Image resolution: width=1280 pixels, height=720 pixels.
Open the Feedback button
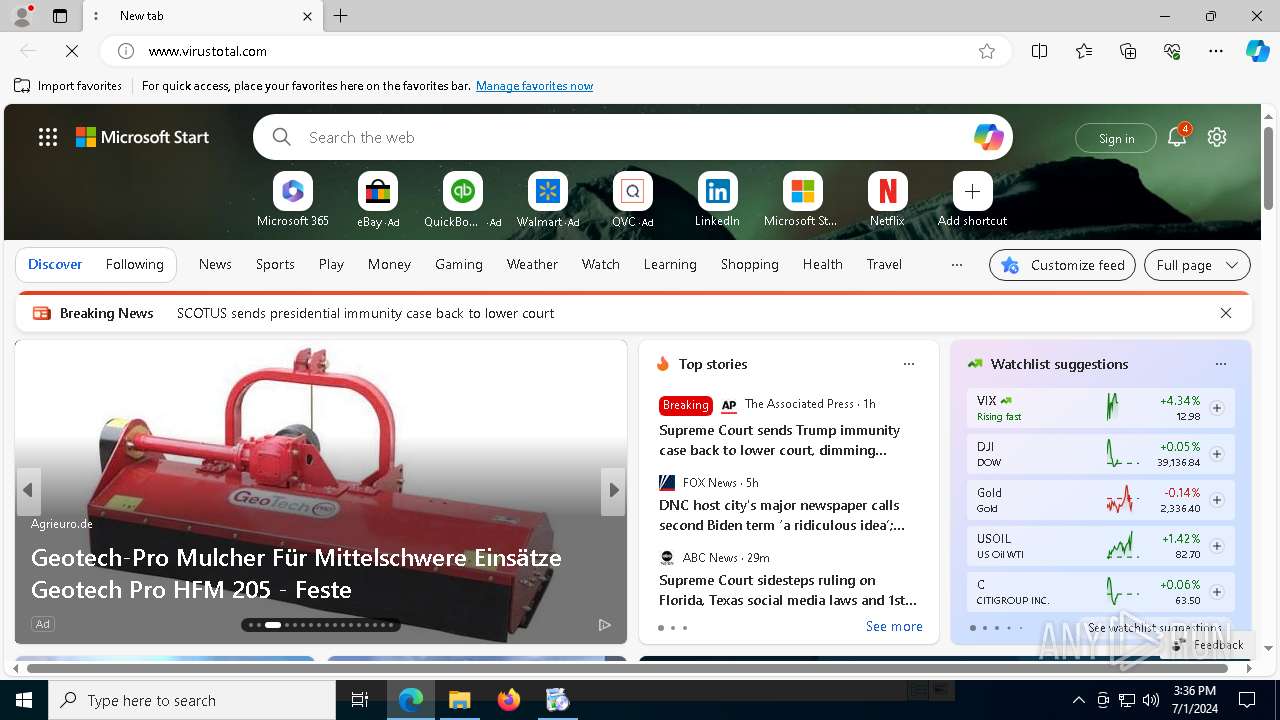coord(1208,645)
